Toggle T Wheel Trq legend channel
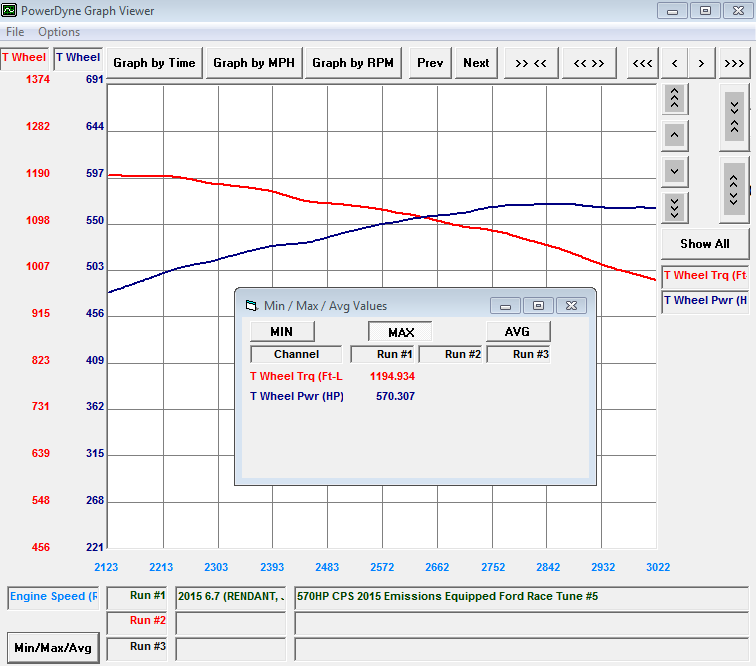Viewport: 756px width, 666px height. (705, 276)
